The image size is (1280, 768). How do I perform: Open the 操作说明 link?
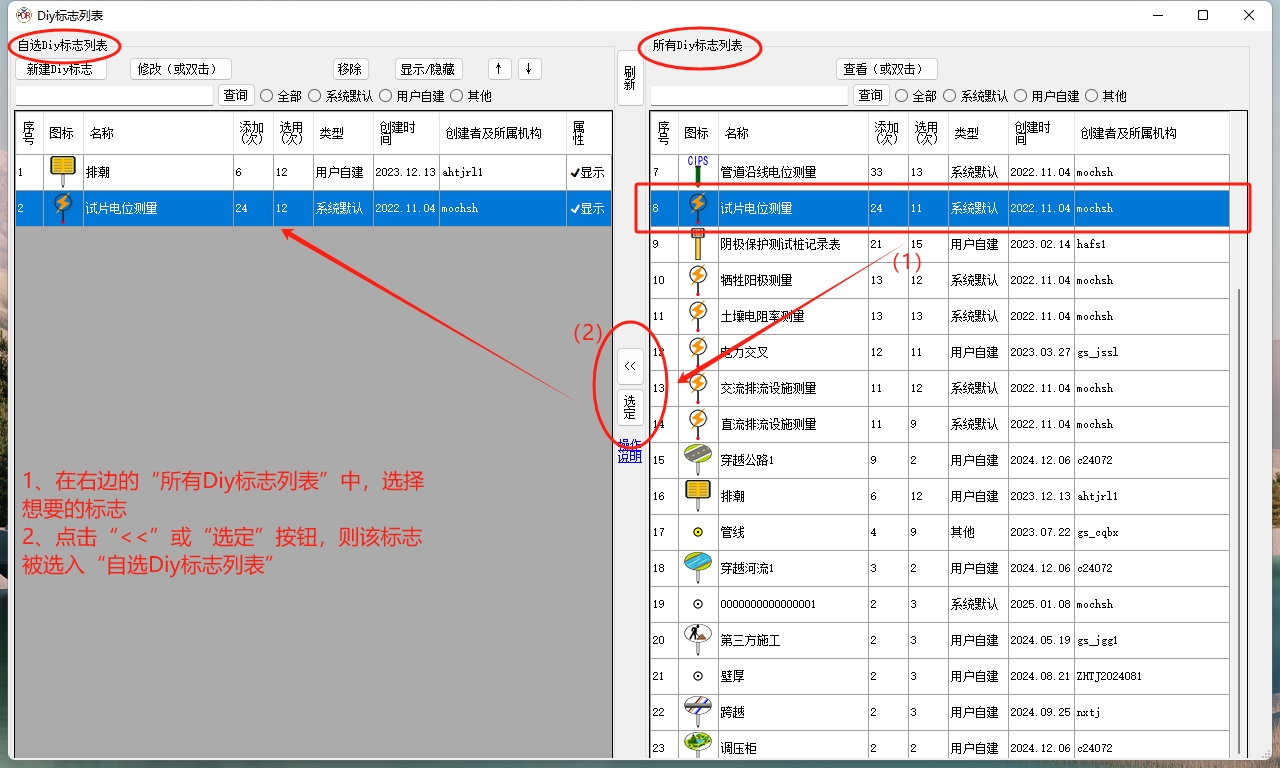(629, 451)
